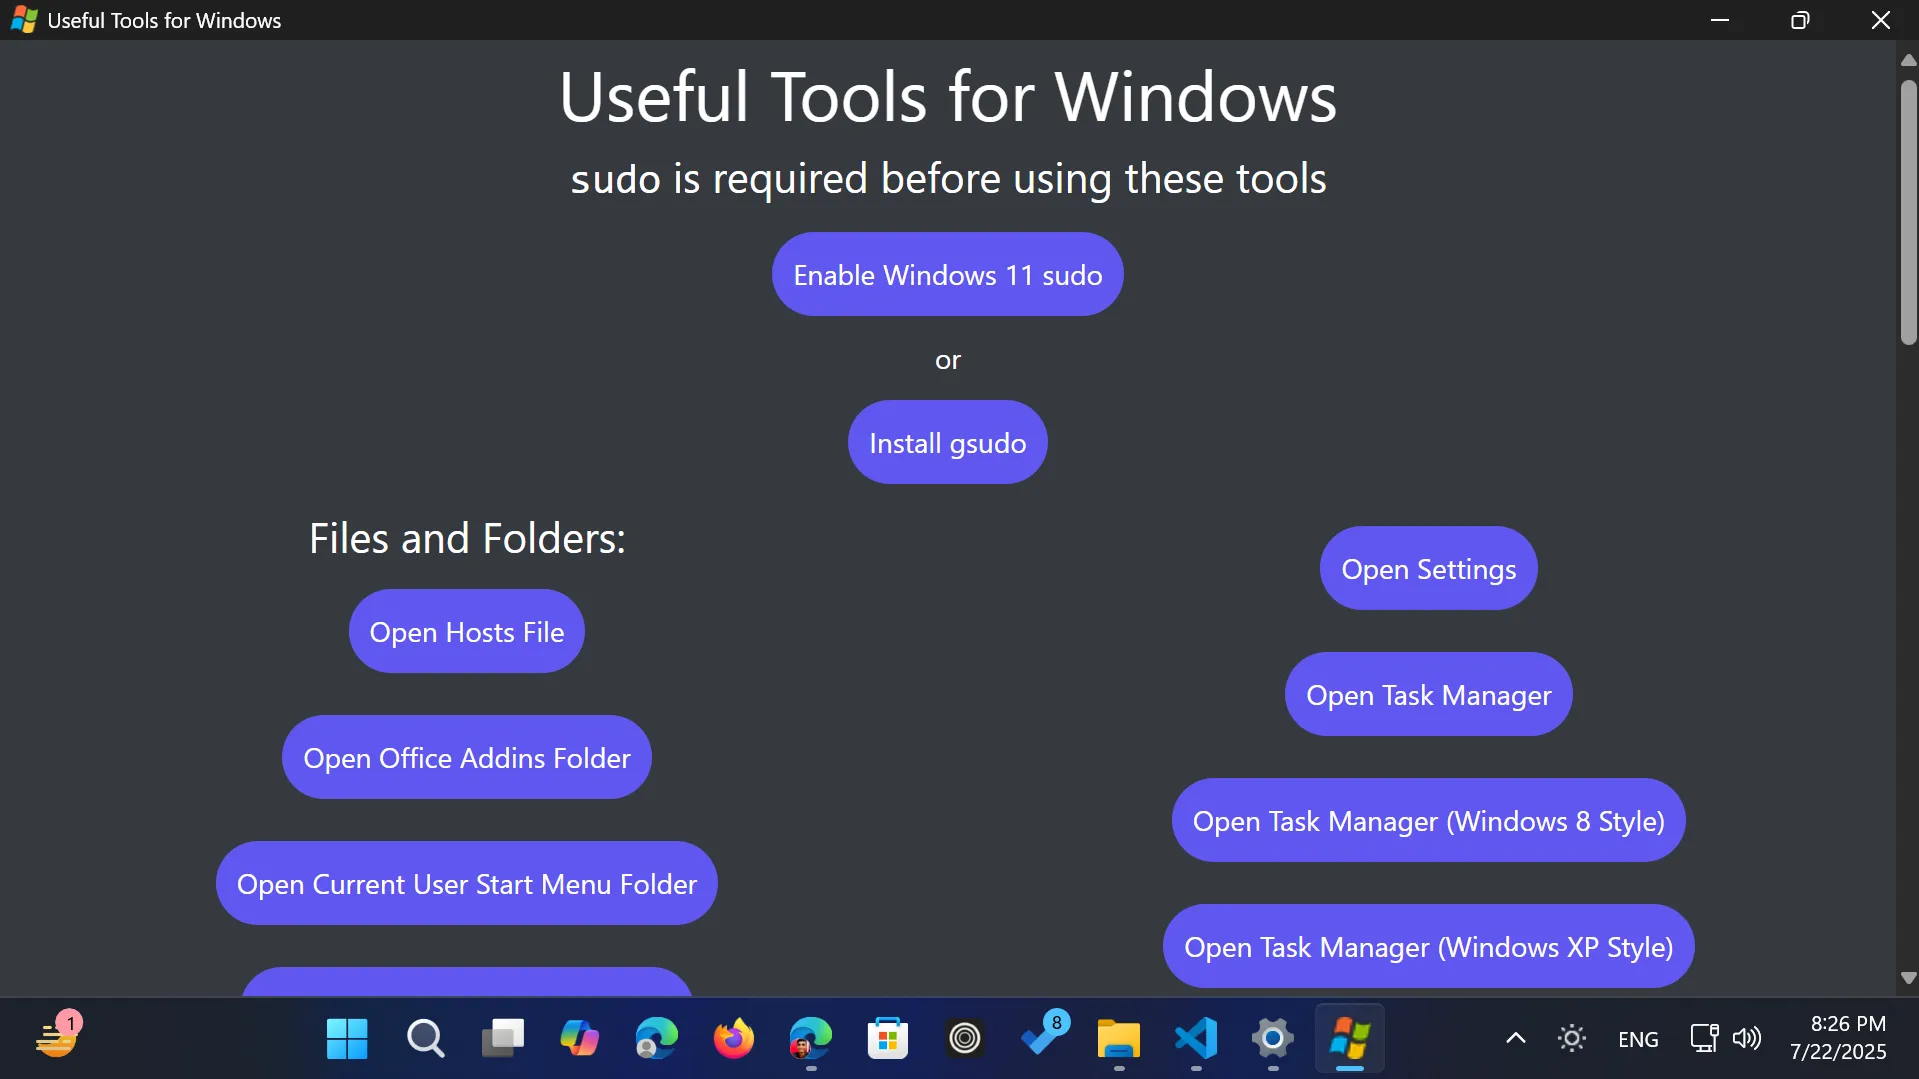Open Microsoft Edge
The width and height of the screenshot is (1919, 1079).
[x=656, y=1038]
